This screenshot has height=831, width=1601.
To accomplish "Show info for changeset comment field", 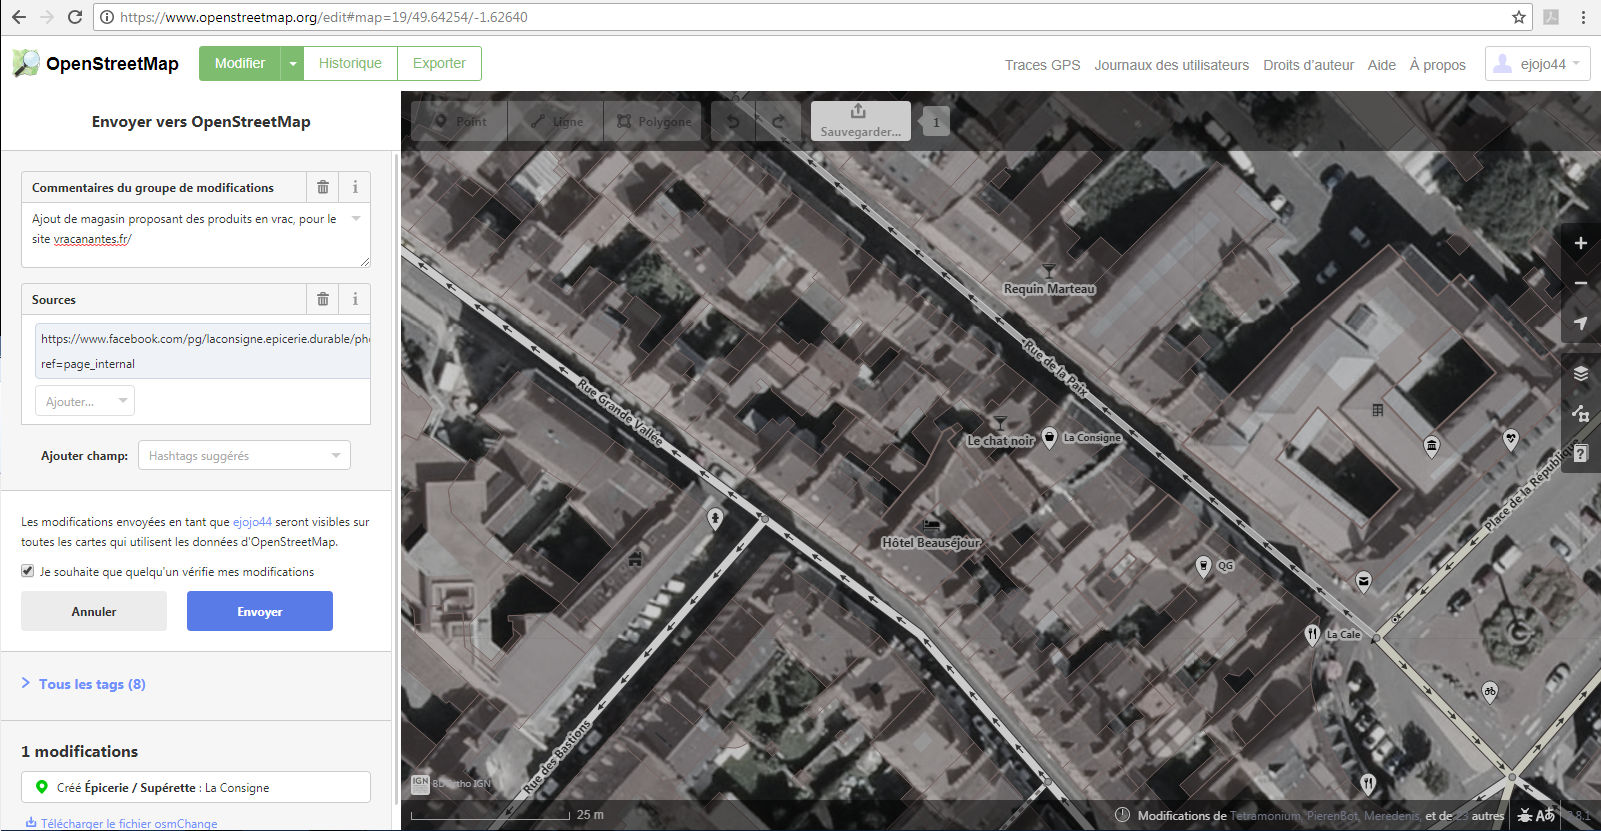I will (355, 187).
